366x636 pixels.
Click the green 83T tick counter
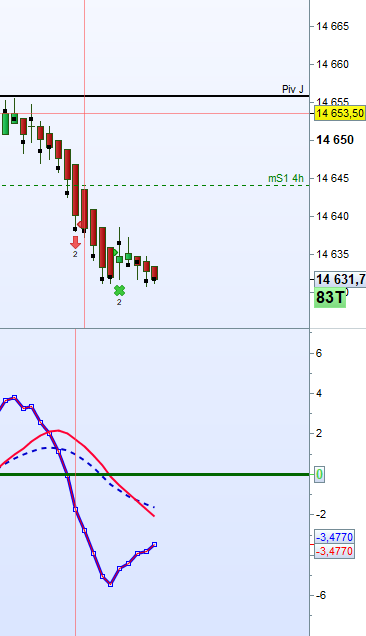(330, 297)
